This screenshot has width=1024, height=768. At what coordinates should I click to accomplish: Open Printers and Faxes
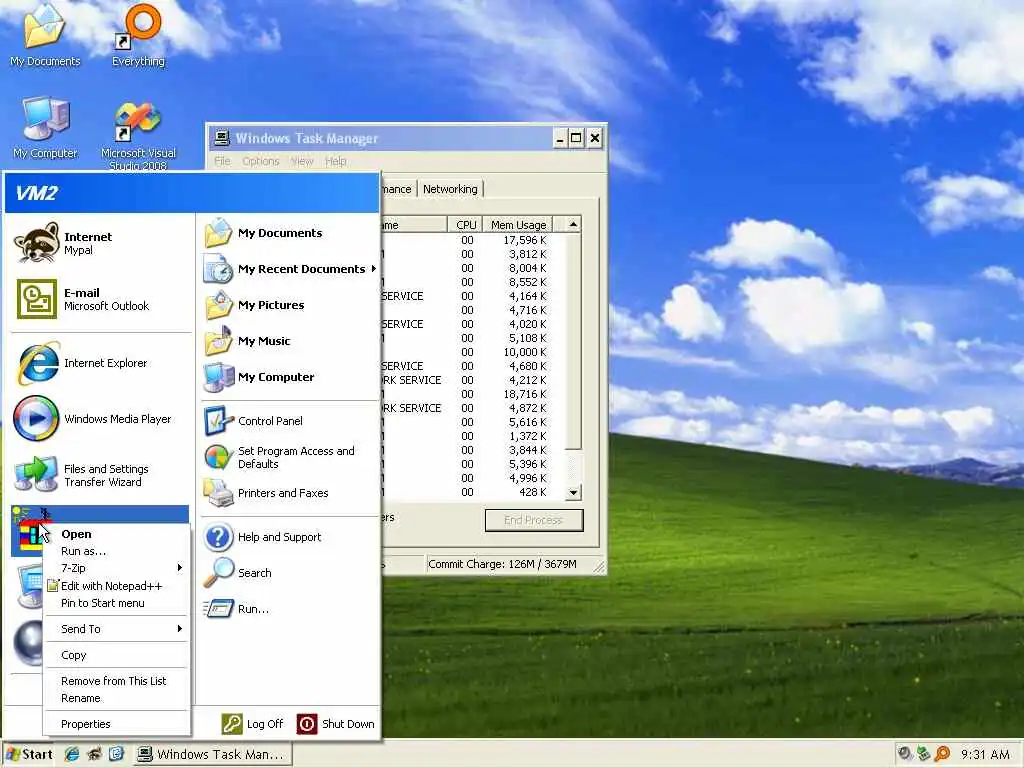pos(289,493)
